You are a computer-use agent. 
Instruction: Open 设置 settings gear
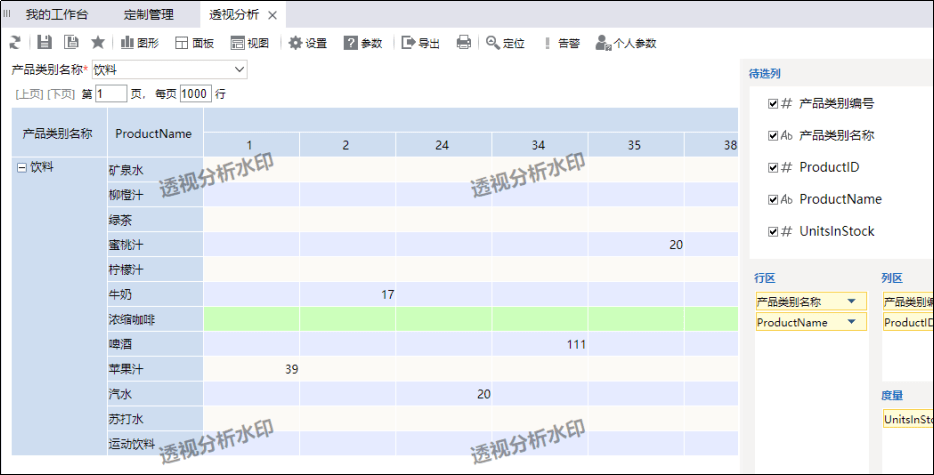(x=307, y=43)
